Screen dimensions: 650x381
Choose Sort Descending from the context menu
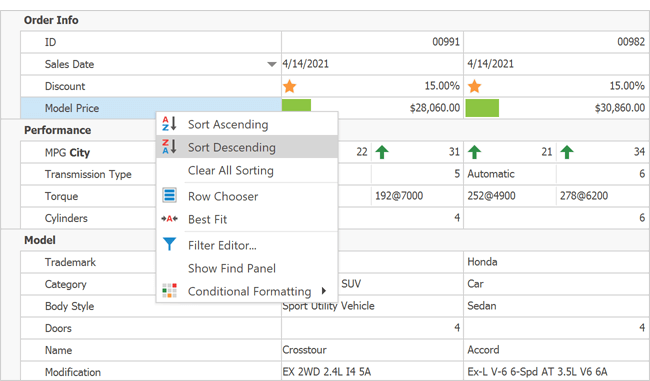(247, 147)
